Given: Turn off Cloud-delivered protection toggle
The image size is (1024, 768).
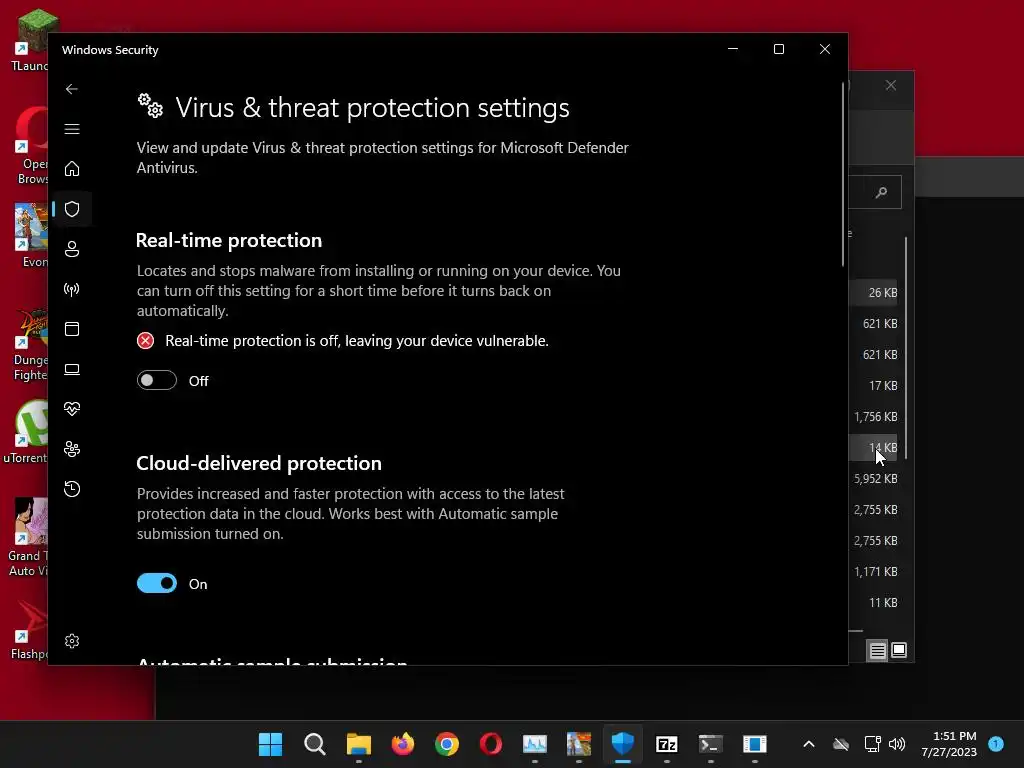Looking at the screenshot, I should 157,583.
